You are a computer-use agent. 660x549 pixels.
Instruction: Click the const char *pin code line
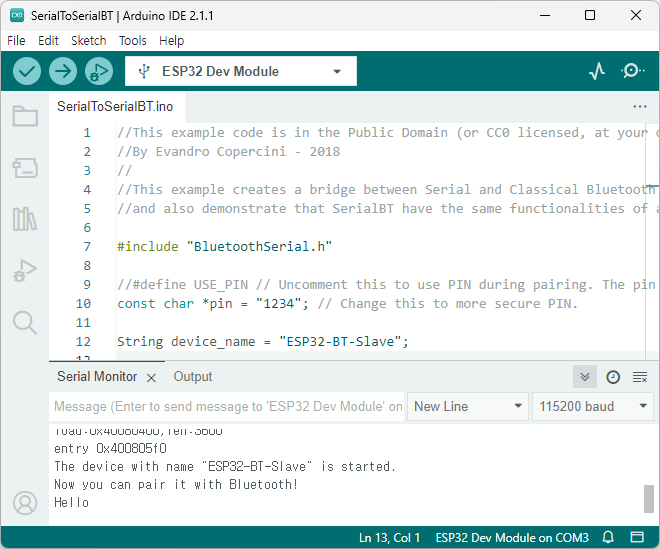(348, 304)
